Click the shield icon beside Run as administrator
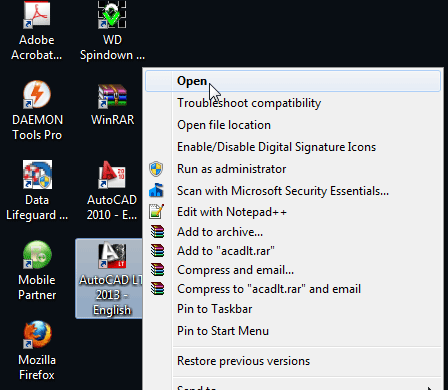 click(156, 169)
